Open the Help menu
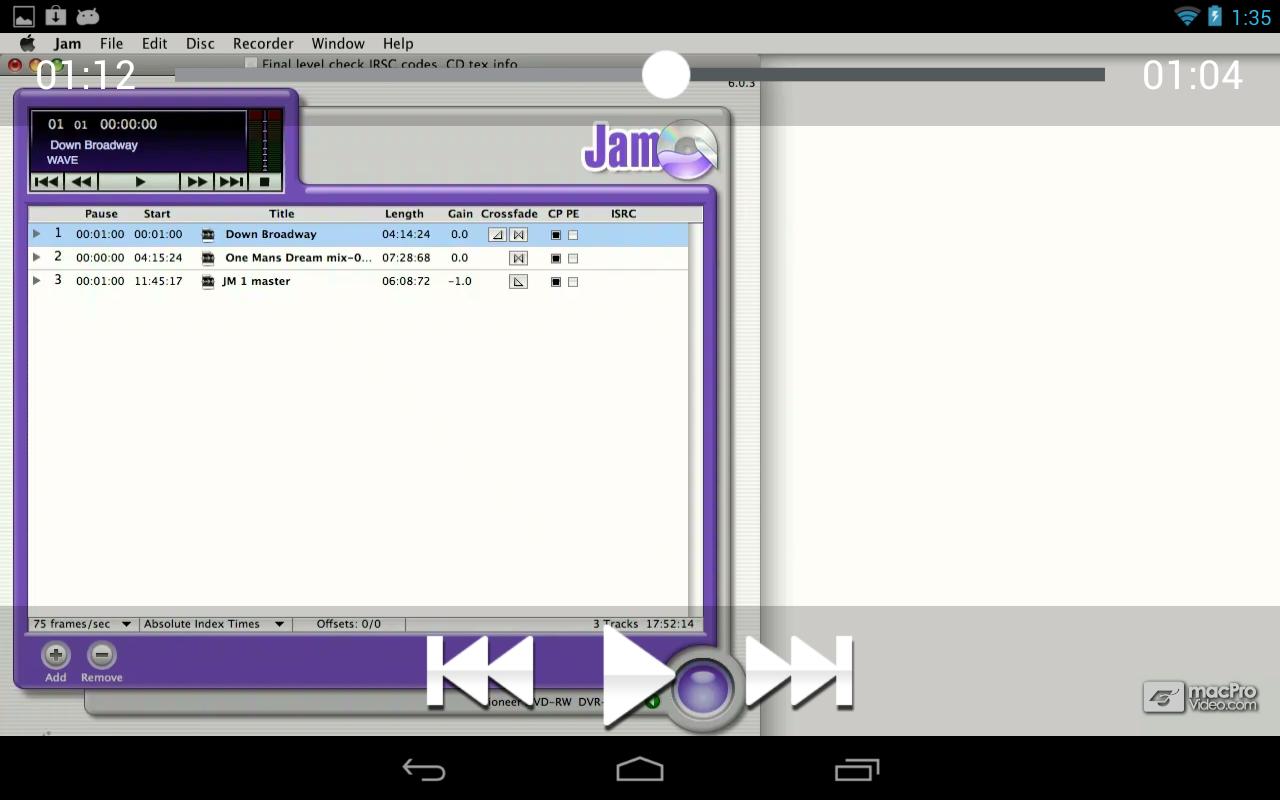The image size is (1280, 800). point(398,43)
